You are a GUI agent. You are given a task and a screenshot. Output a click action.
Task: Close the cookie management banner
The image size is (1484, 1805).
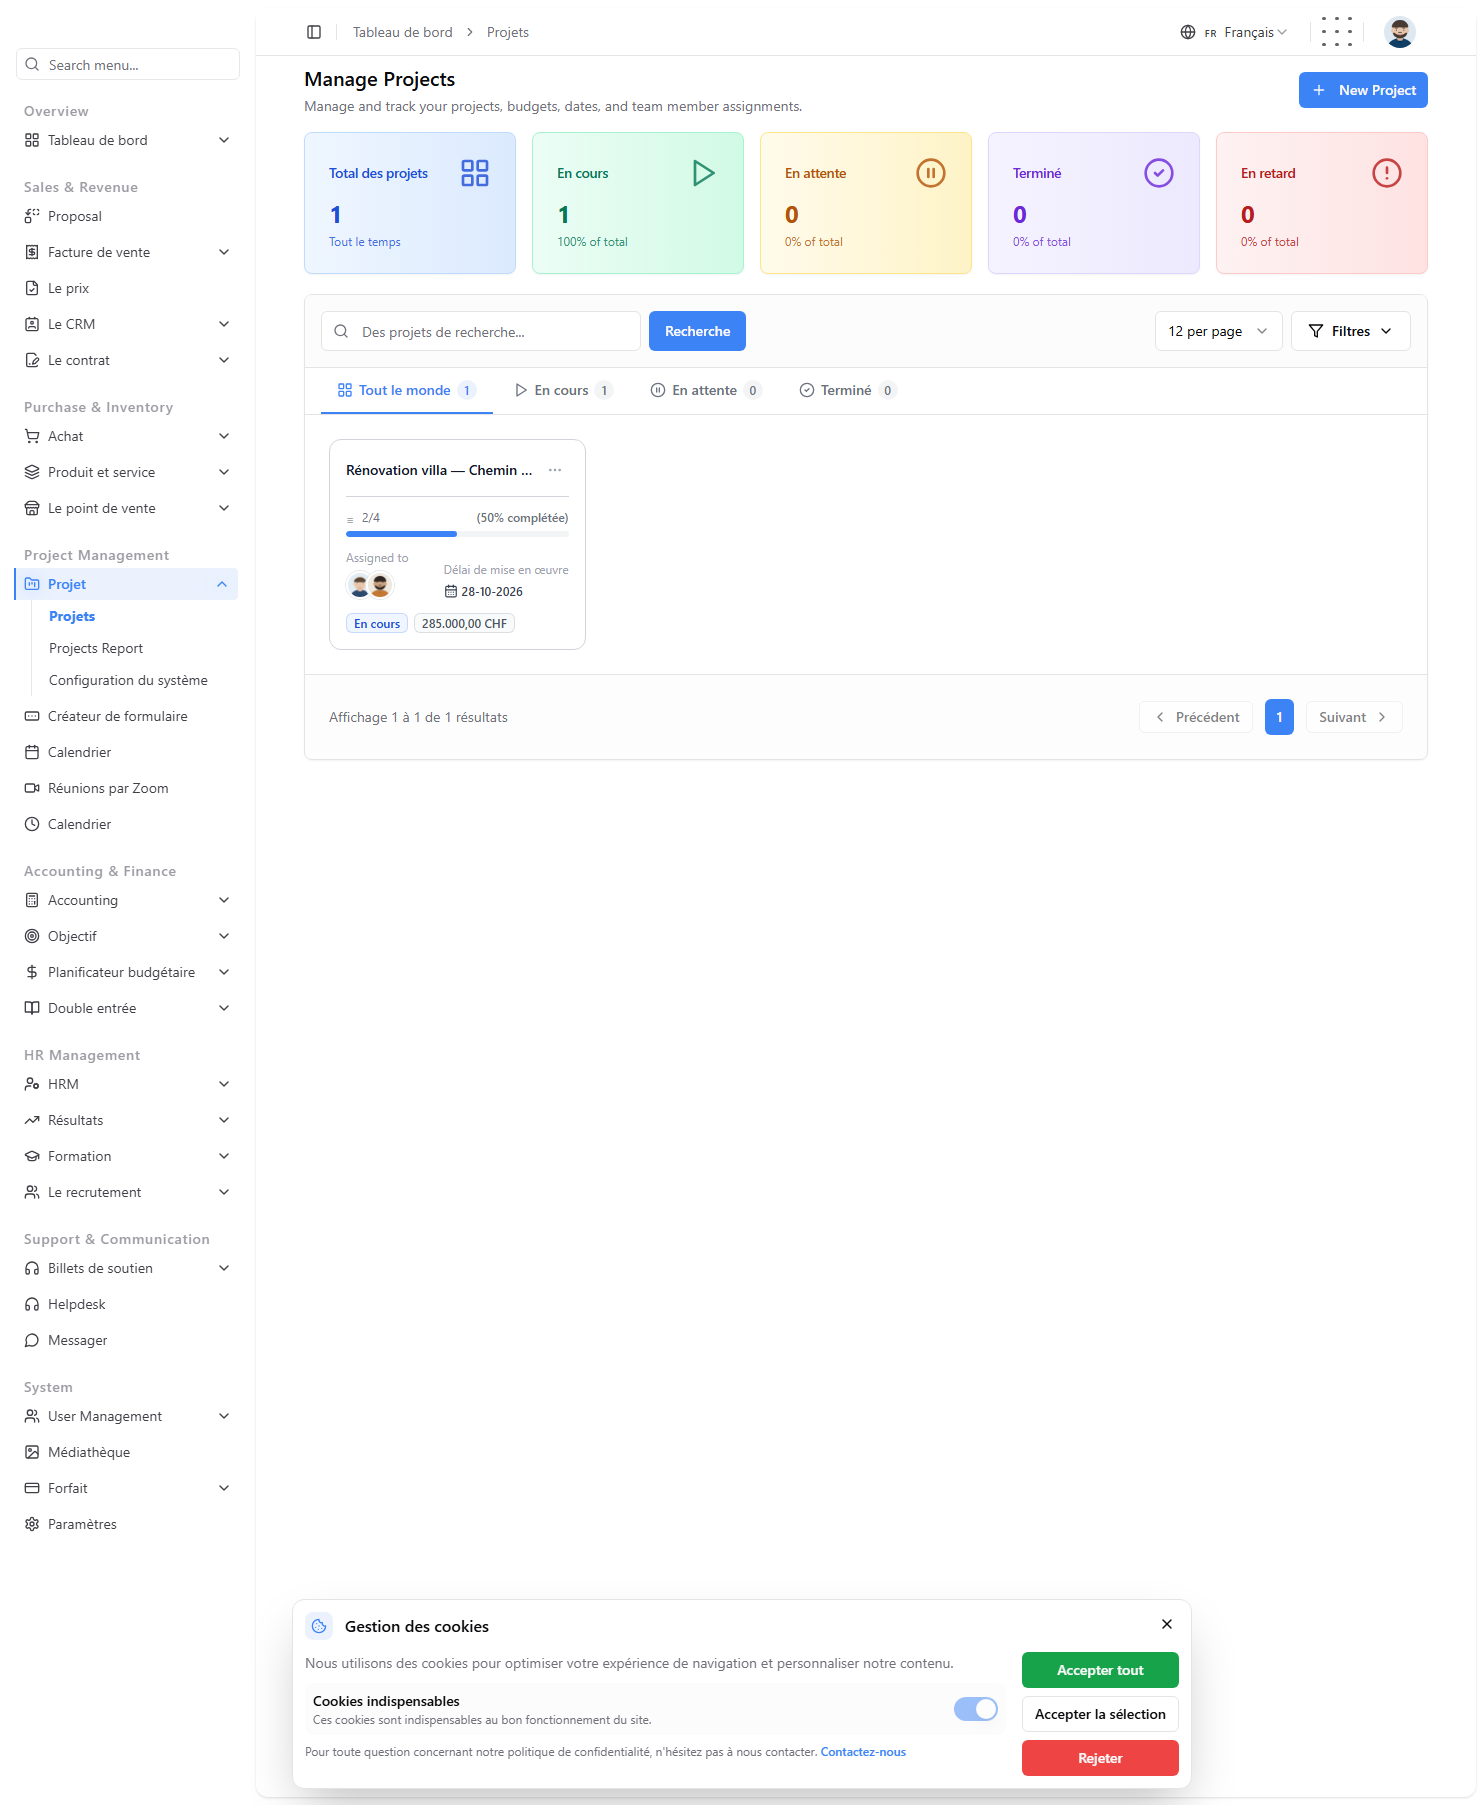point(1167,1624)
